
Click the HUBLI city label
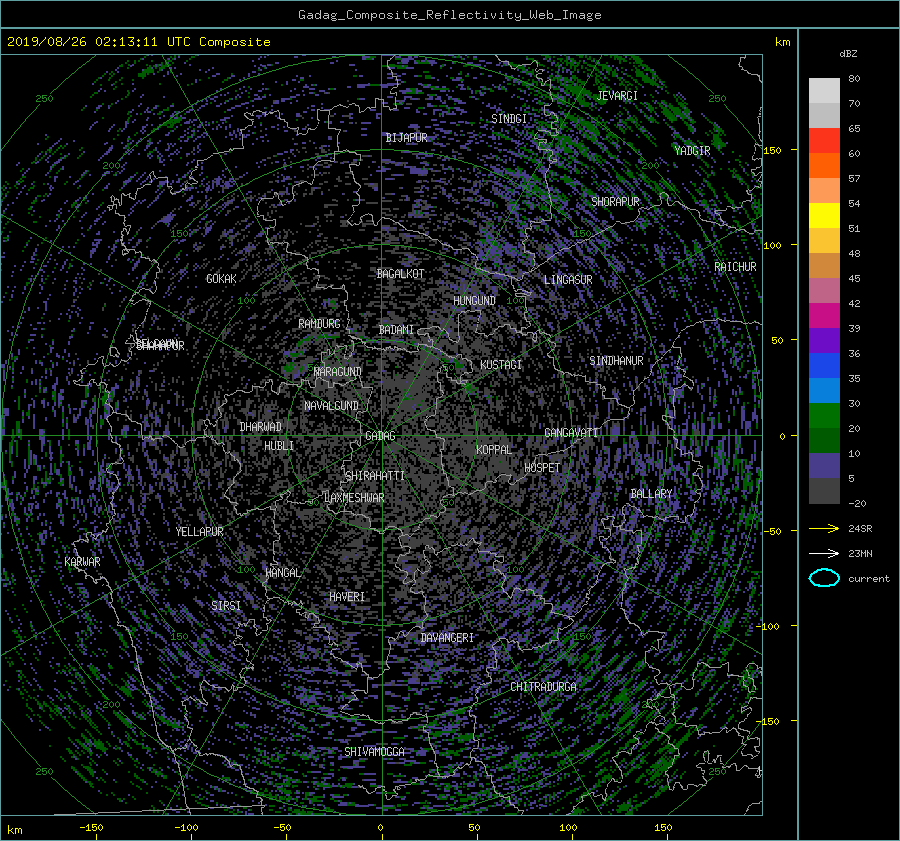[279, 446]
